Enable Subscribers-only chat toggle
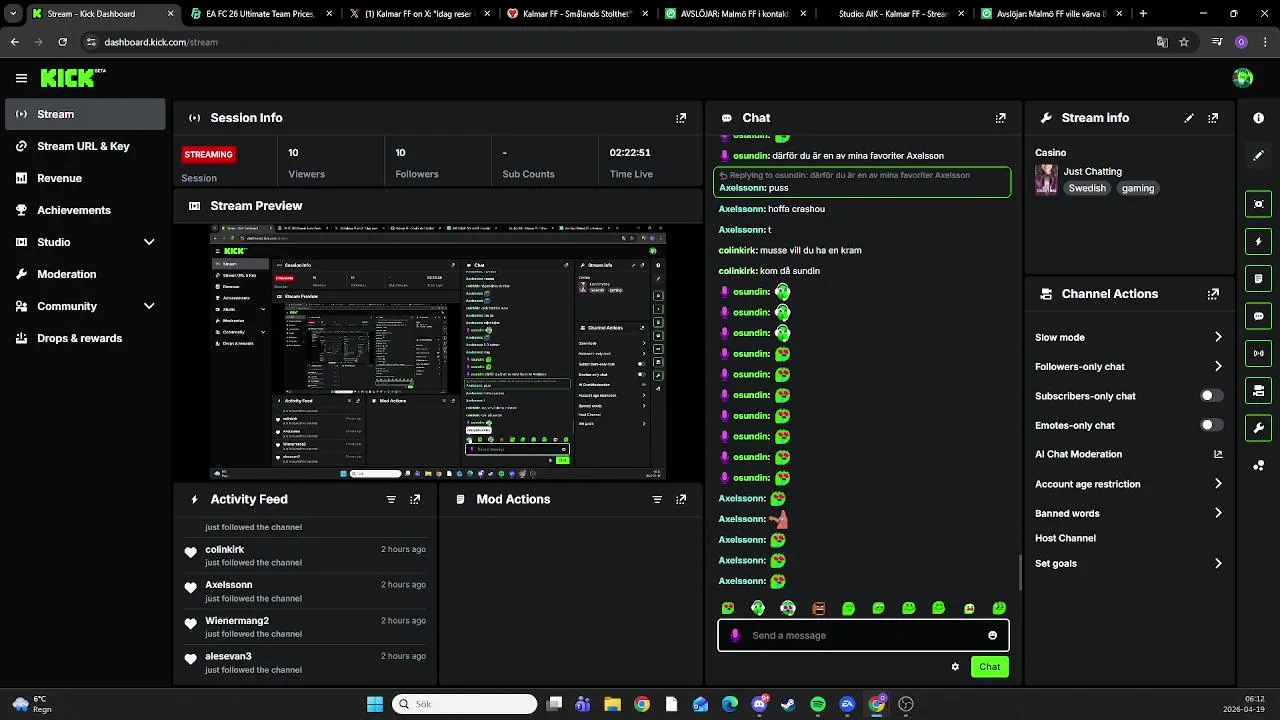This screenshot has height=720, width=1280. pyautogui.click(x=1211, y=396)
